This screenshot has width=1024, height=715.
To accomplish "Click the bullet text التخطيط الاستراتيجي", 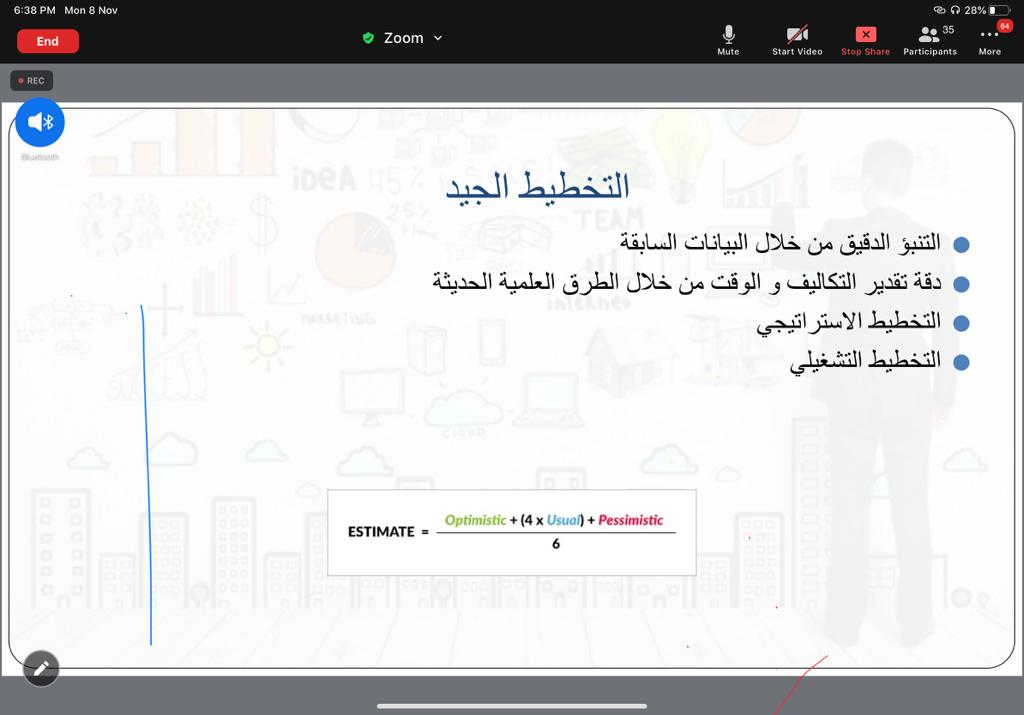I will (x=849, y=322).
